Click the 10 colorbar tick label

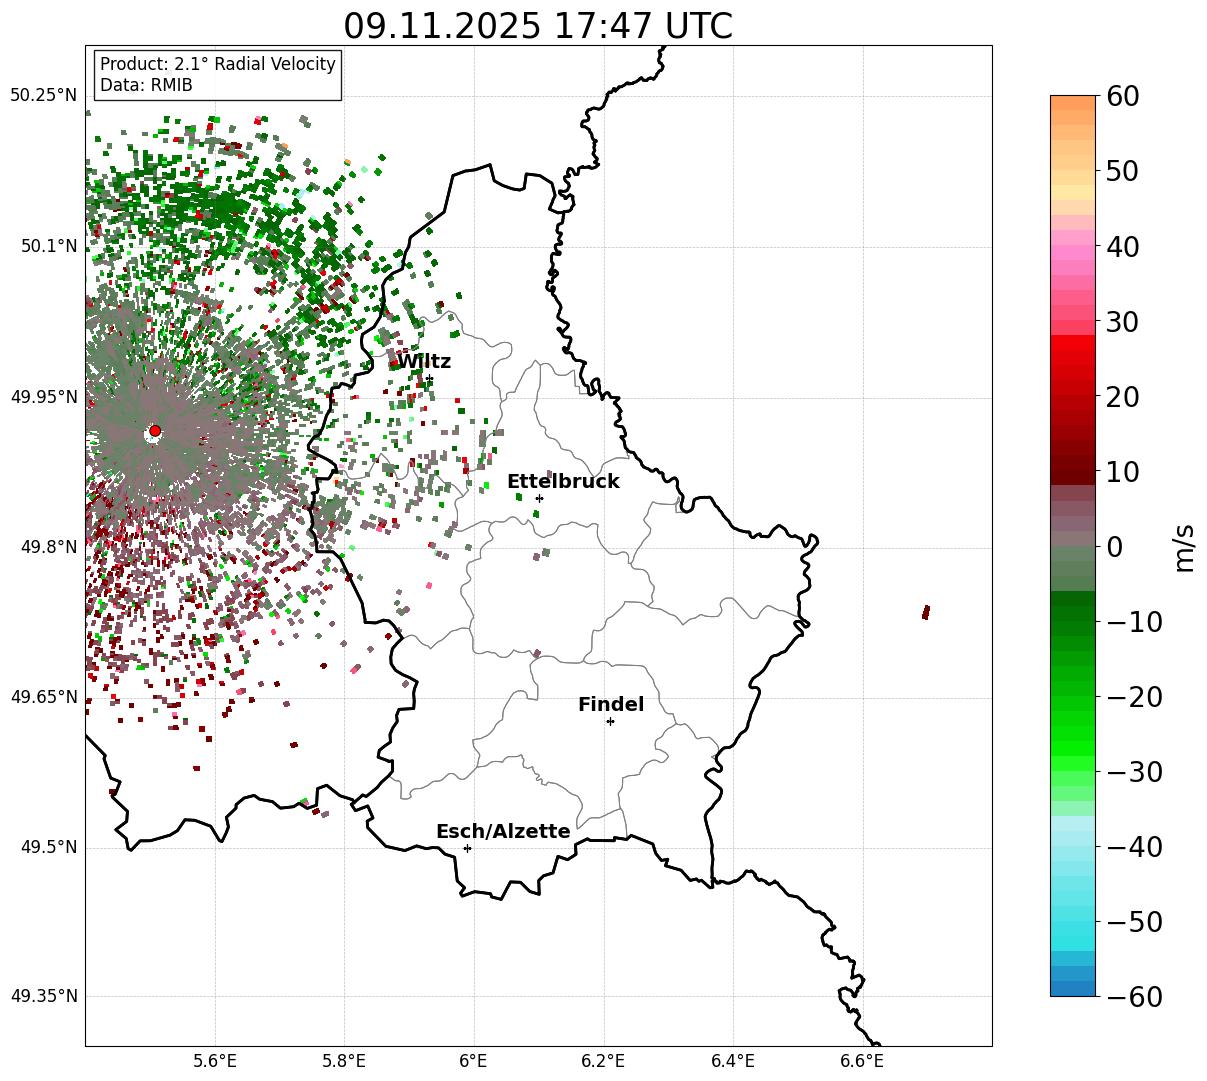[x=1123, y=471]
